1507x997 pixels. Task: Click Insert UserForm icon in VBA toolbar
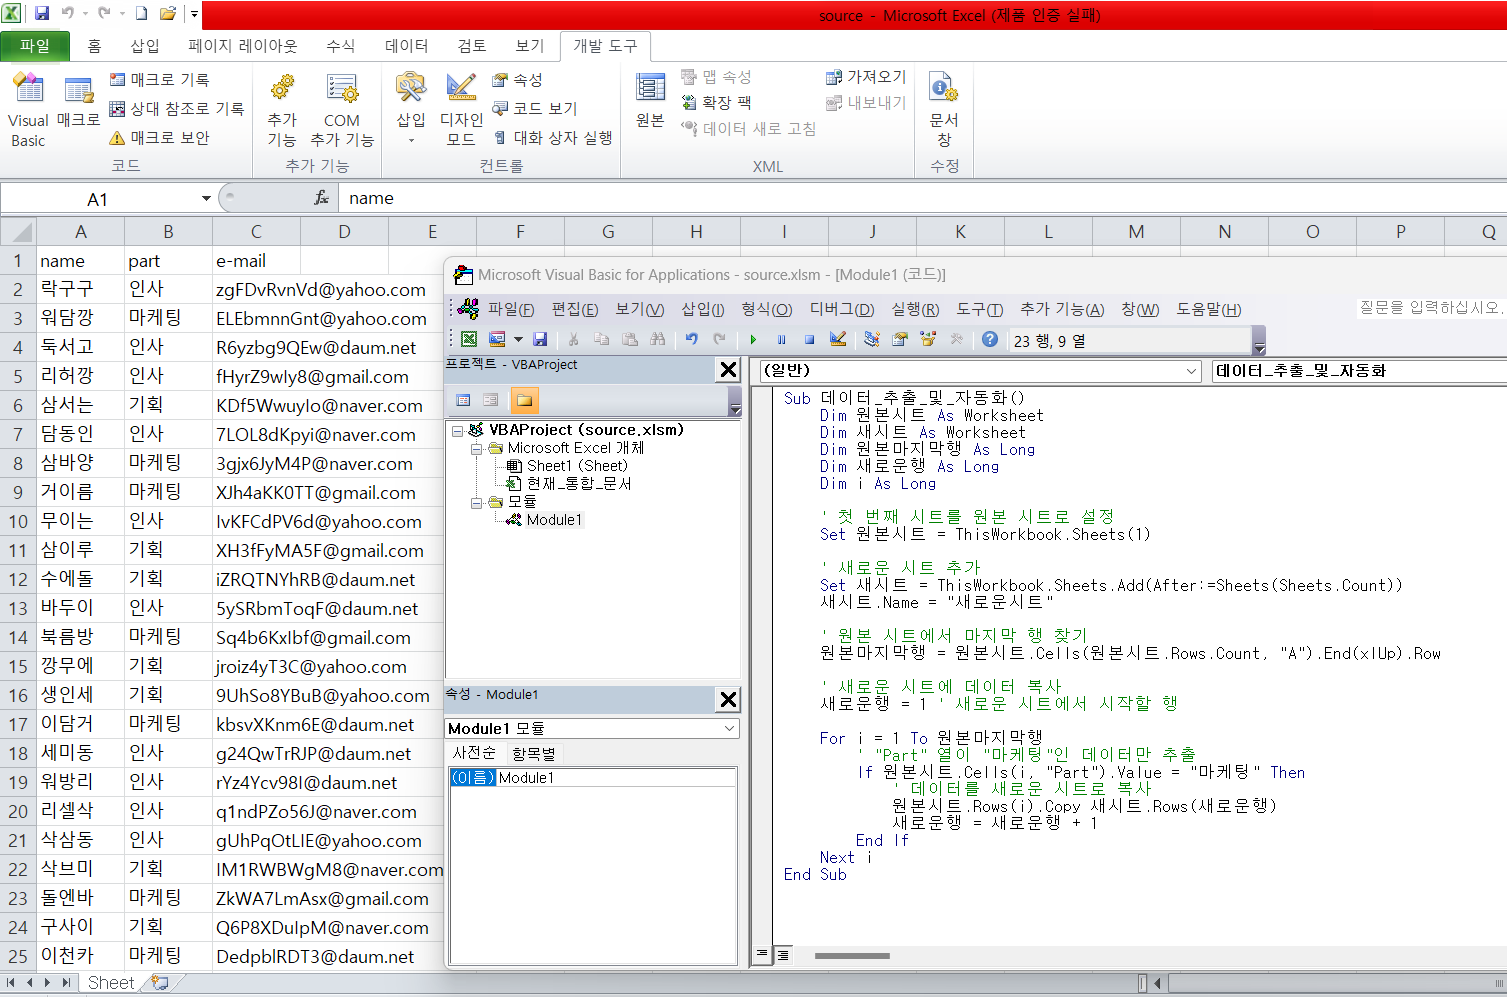coord(497,339)
